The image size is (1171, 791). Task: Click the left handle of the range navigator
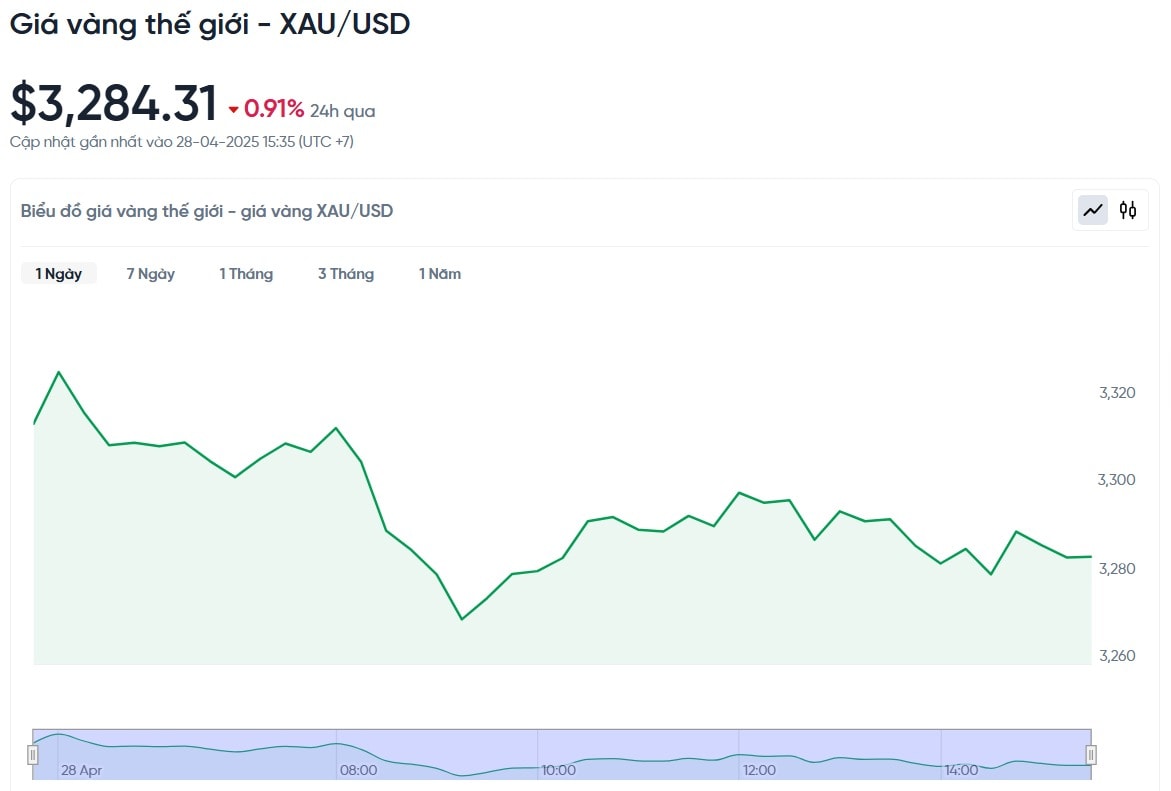(33, 754)
